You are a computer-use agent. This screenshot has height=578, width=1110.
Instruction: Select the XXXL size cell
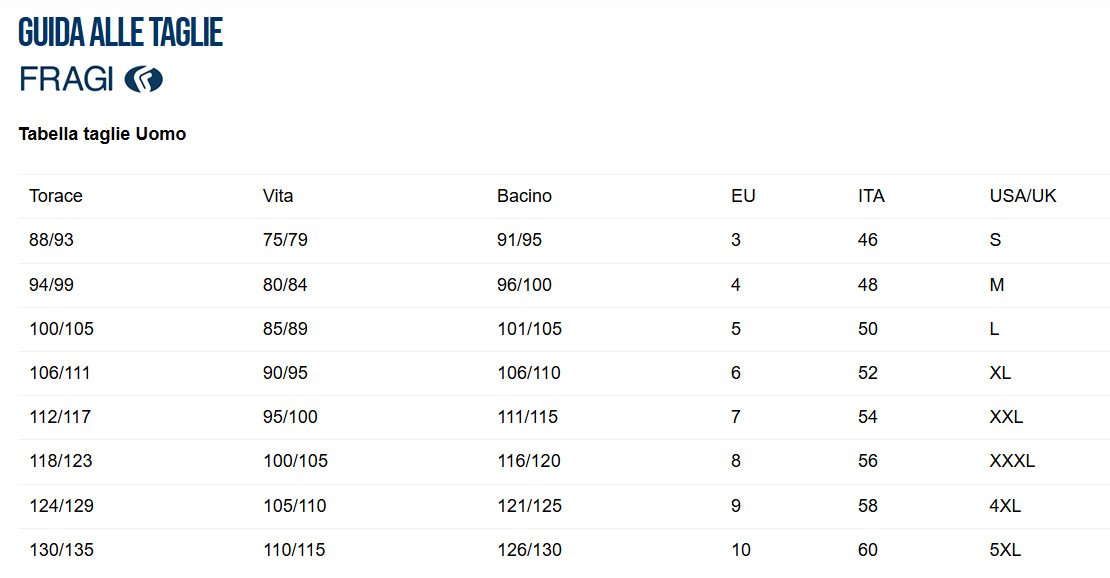1012,461
